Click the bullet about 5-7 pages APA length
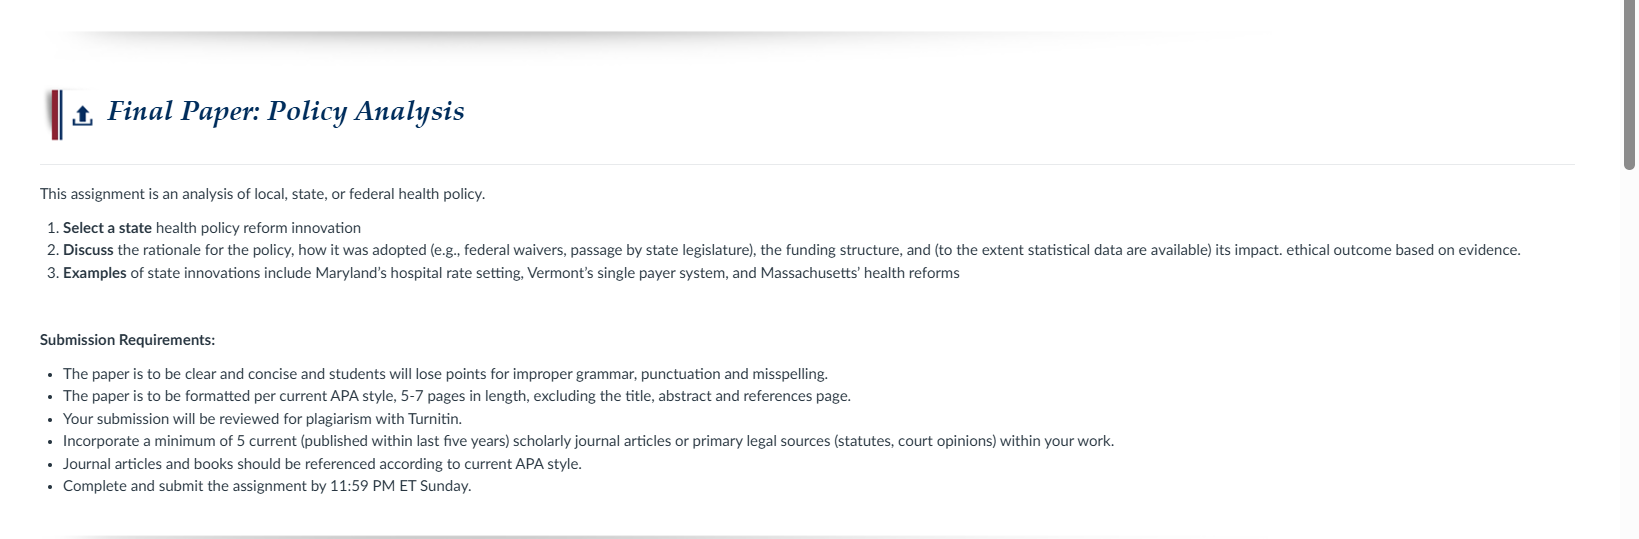The image size is (1639, 539). (x=457, y=396)
